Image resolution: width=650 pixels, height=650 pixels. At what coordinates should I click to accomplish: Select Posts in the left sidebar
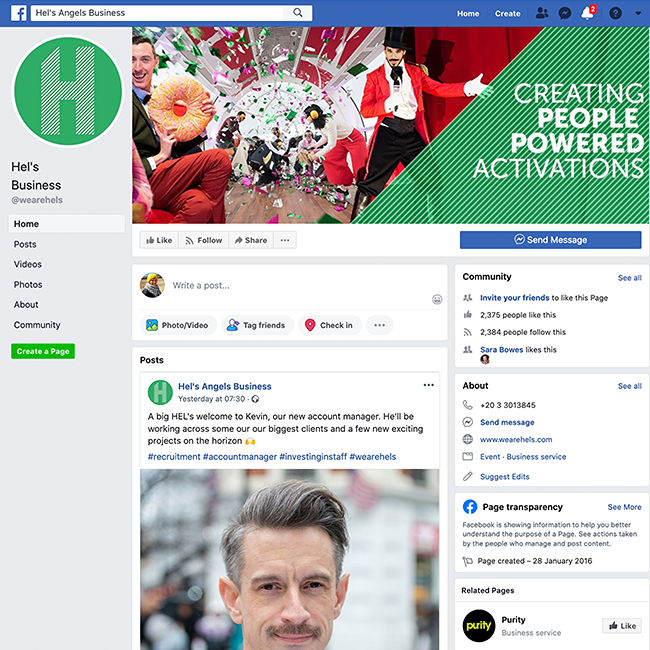point(25,245)
